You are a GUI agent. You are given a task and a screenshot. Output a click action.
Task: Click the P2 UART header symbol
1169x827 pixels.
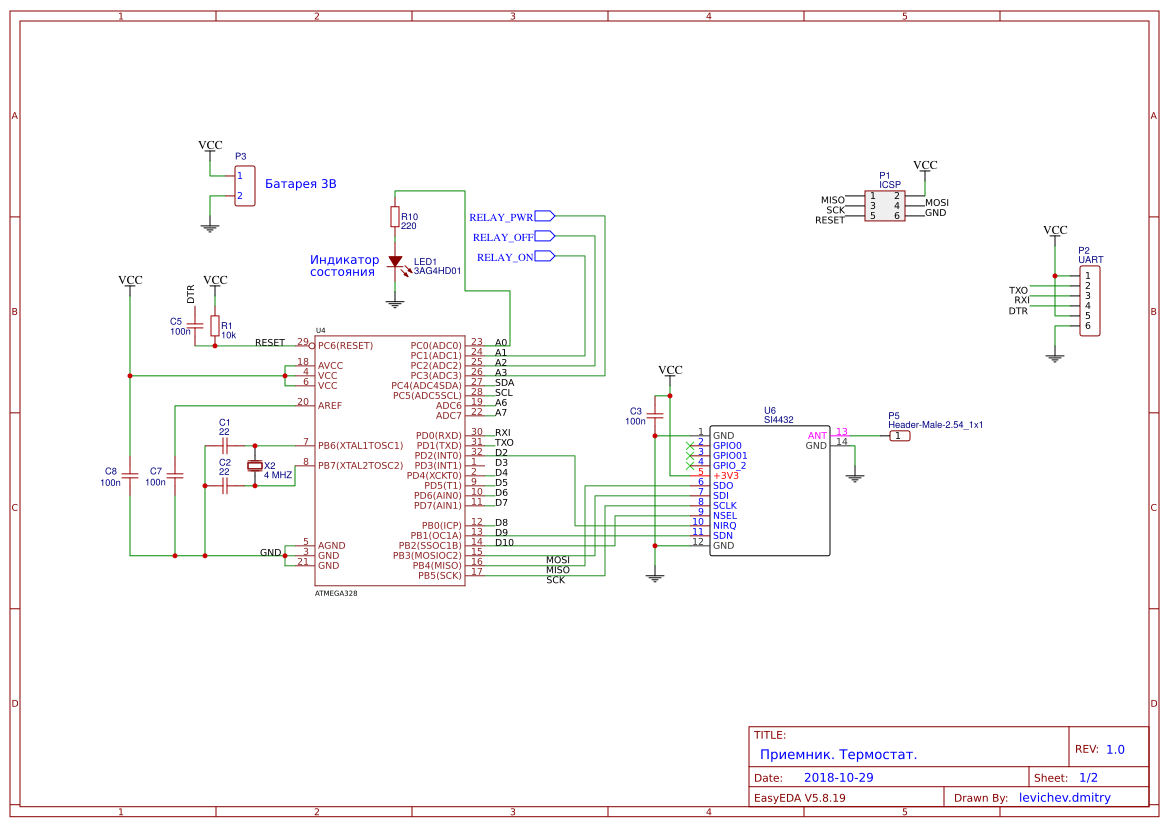[1089, 301]
